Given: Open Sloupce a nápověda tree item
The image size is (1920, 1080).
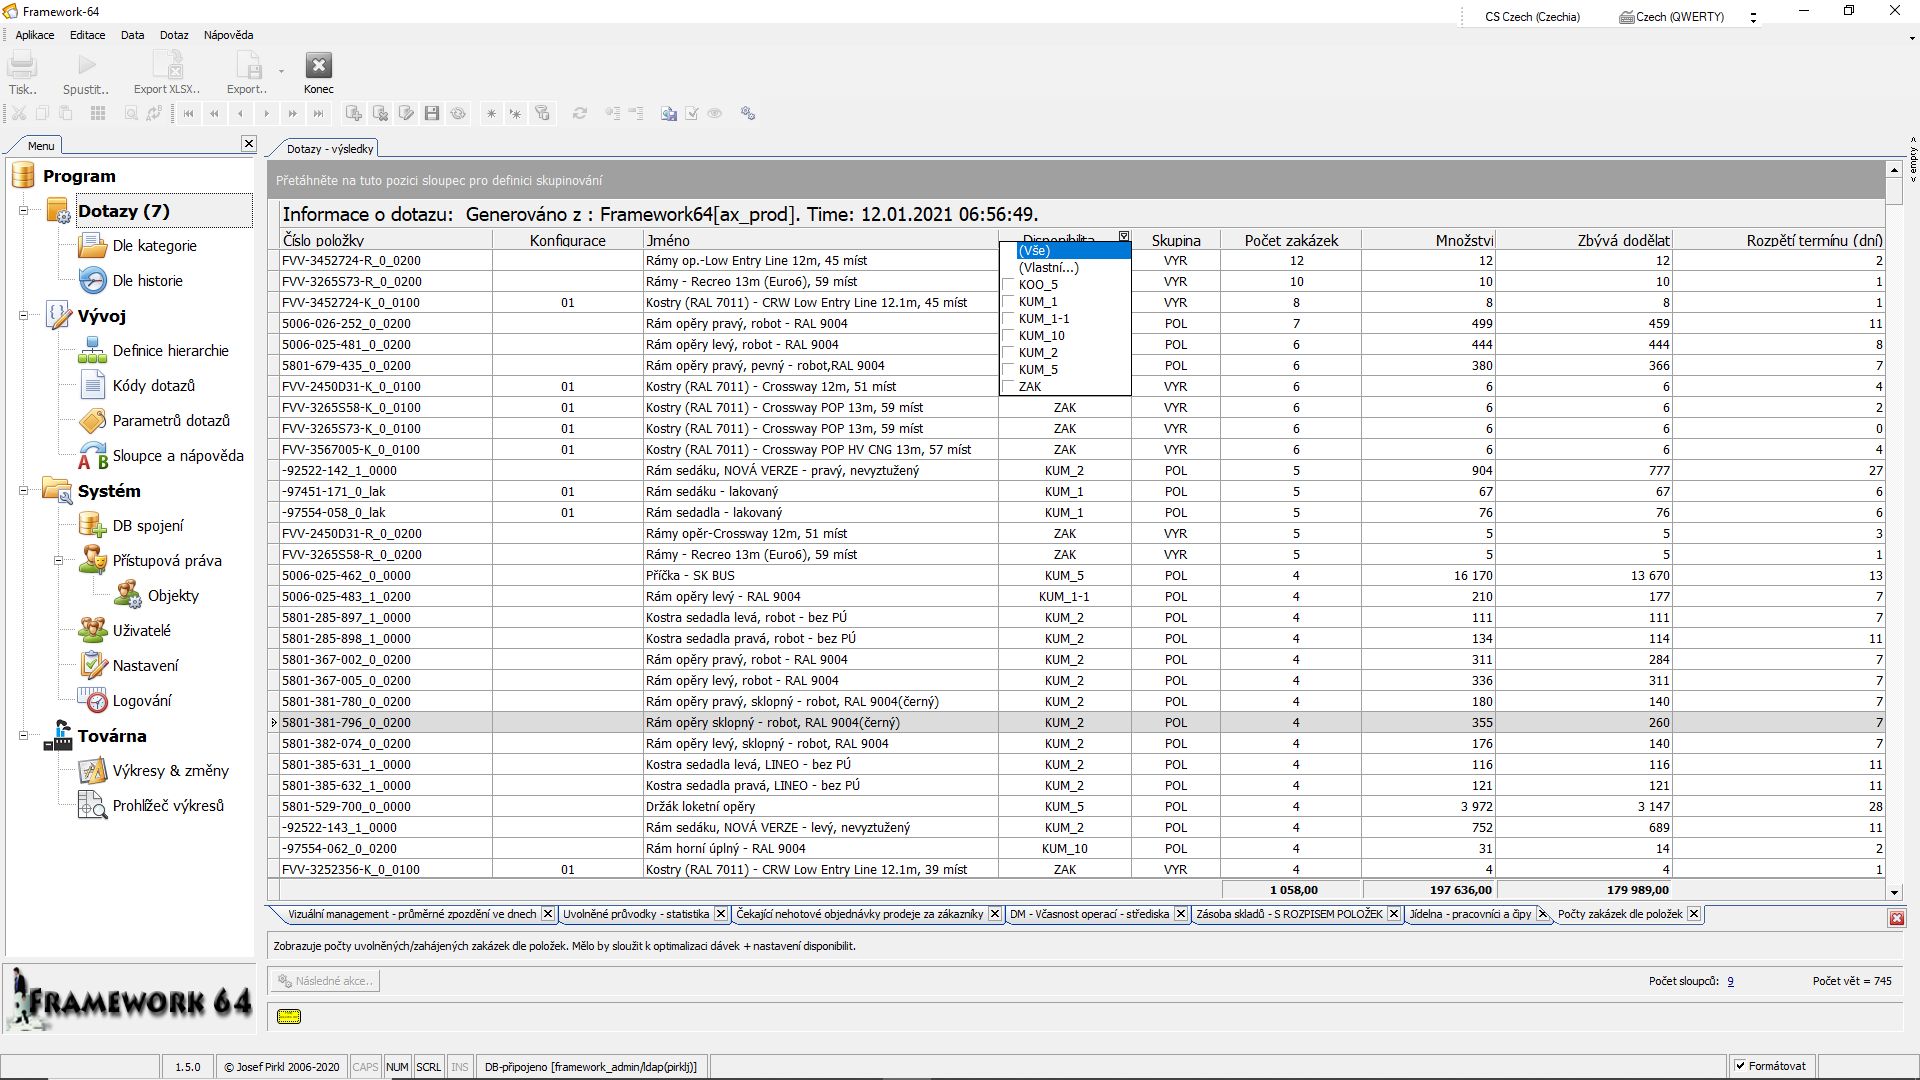Looking at the screenshot, I should 178,456.
